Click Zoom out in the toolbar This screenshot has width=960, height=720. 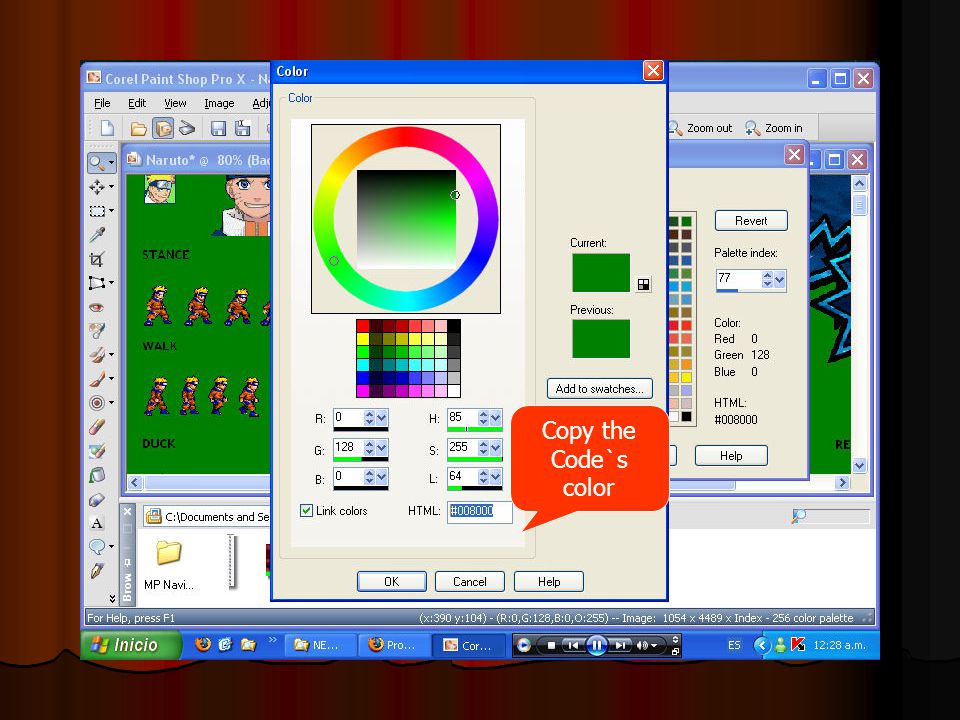click(x=700, y=128)
